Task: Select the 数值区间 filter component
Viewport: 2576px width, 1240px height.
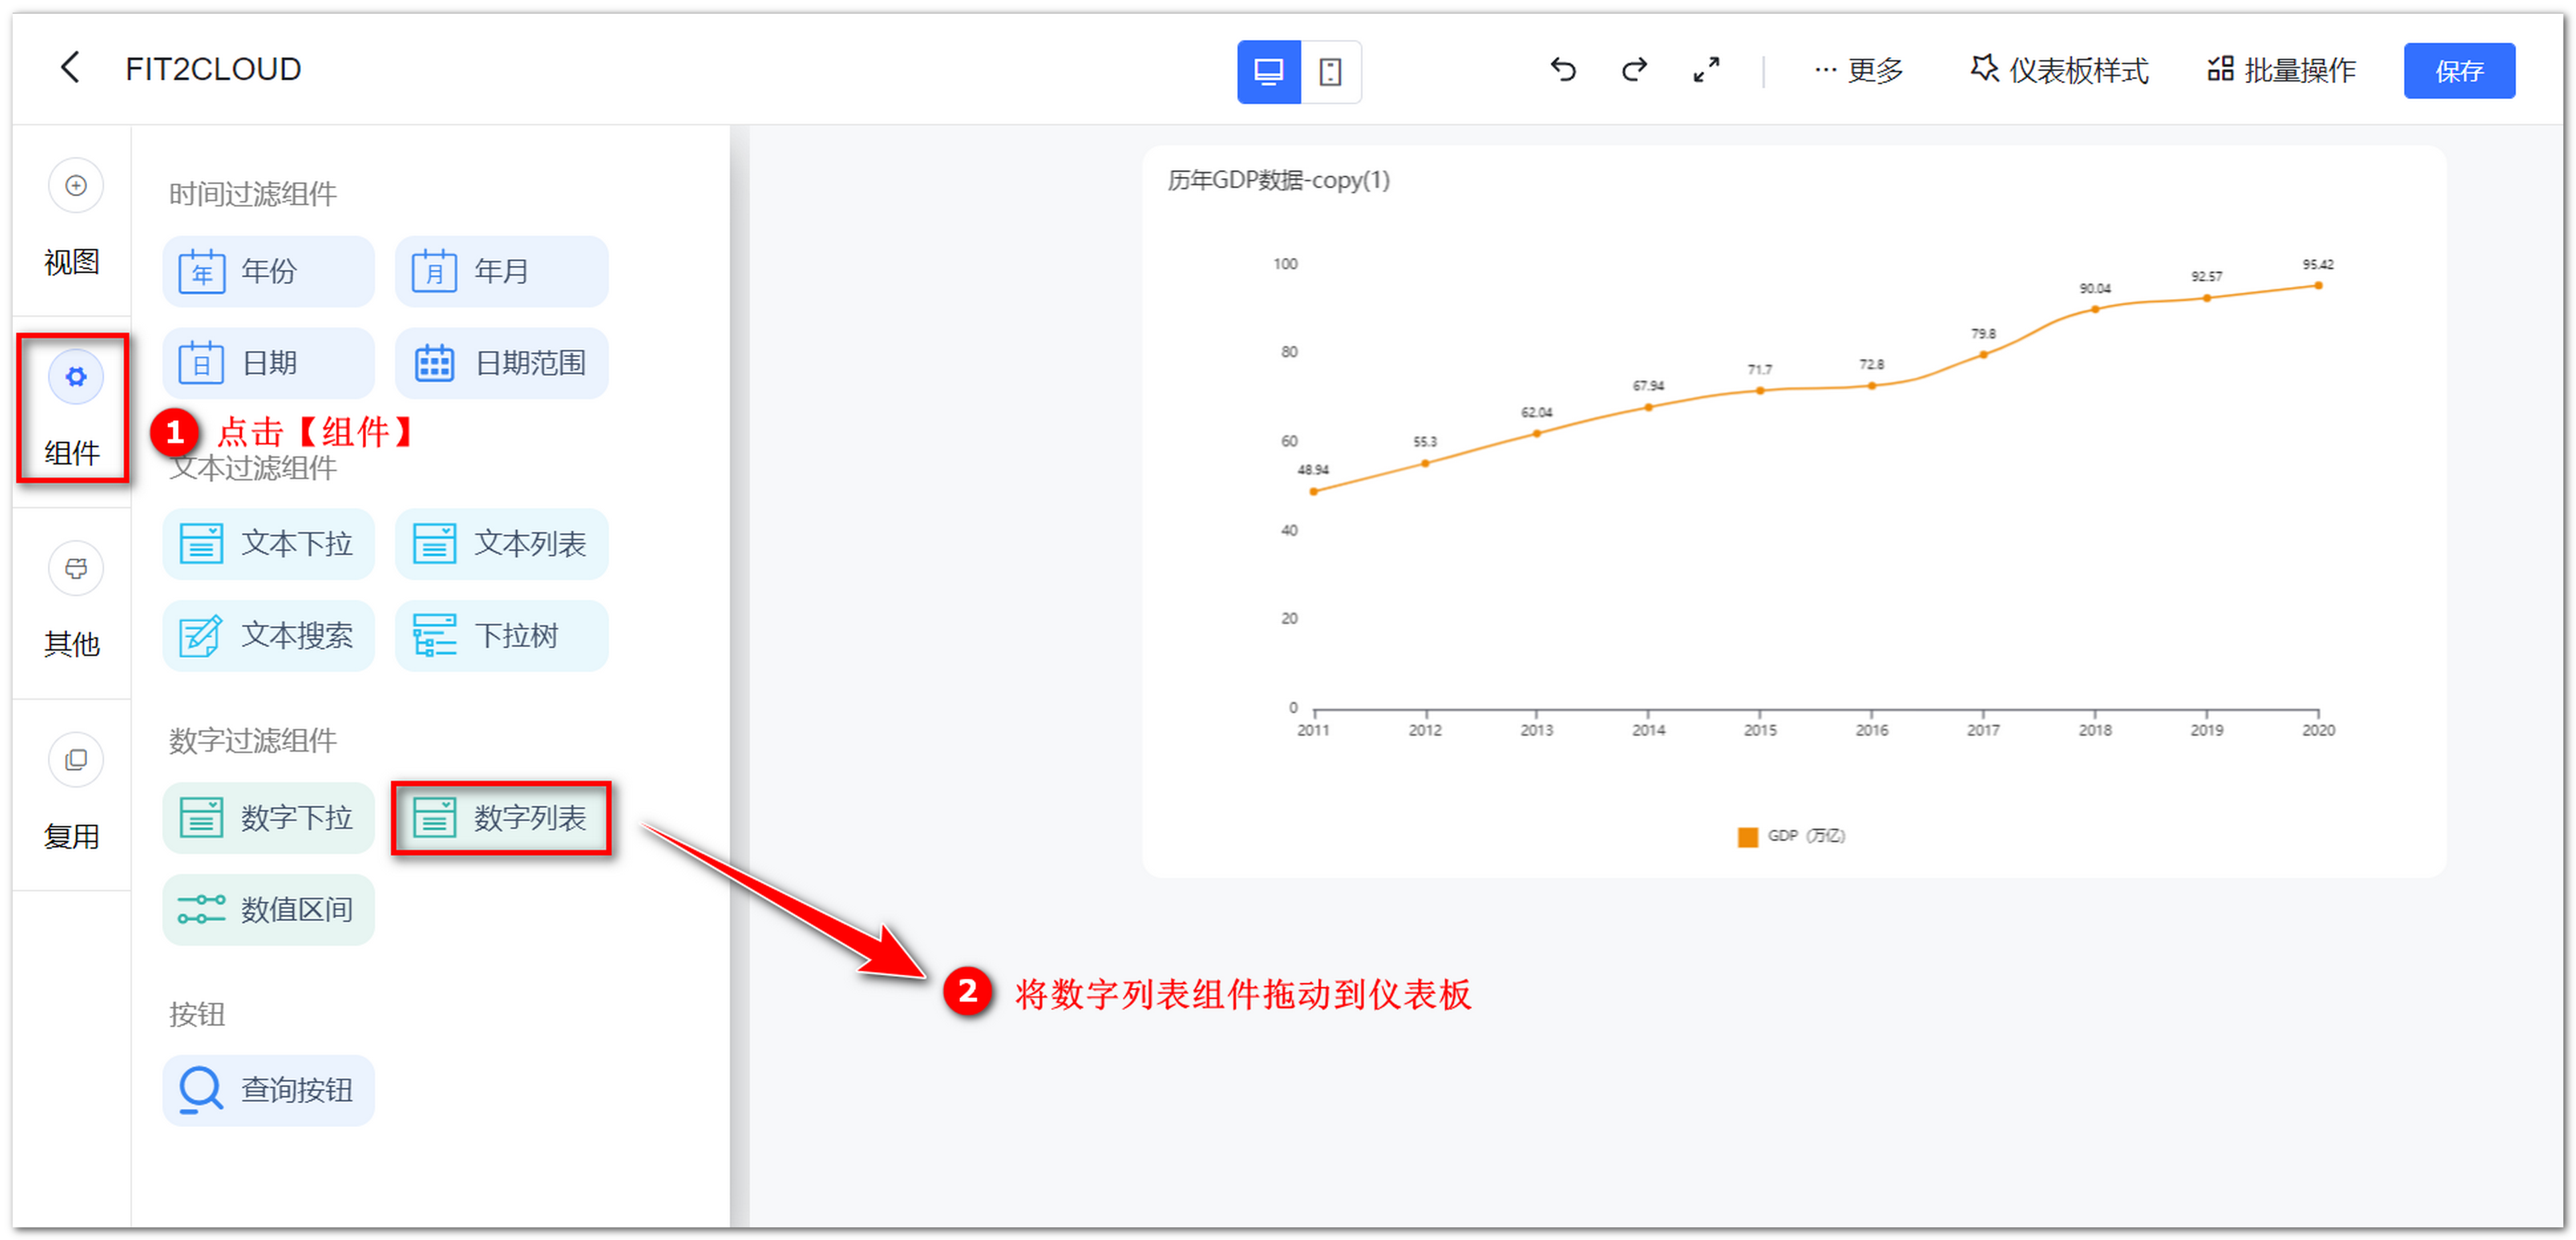Action: 268,910
